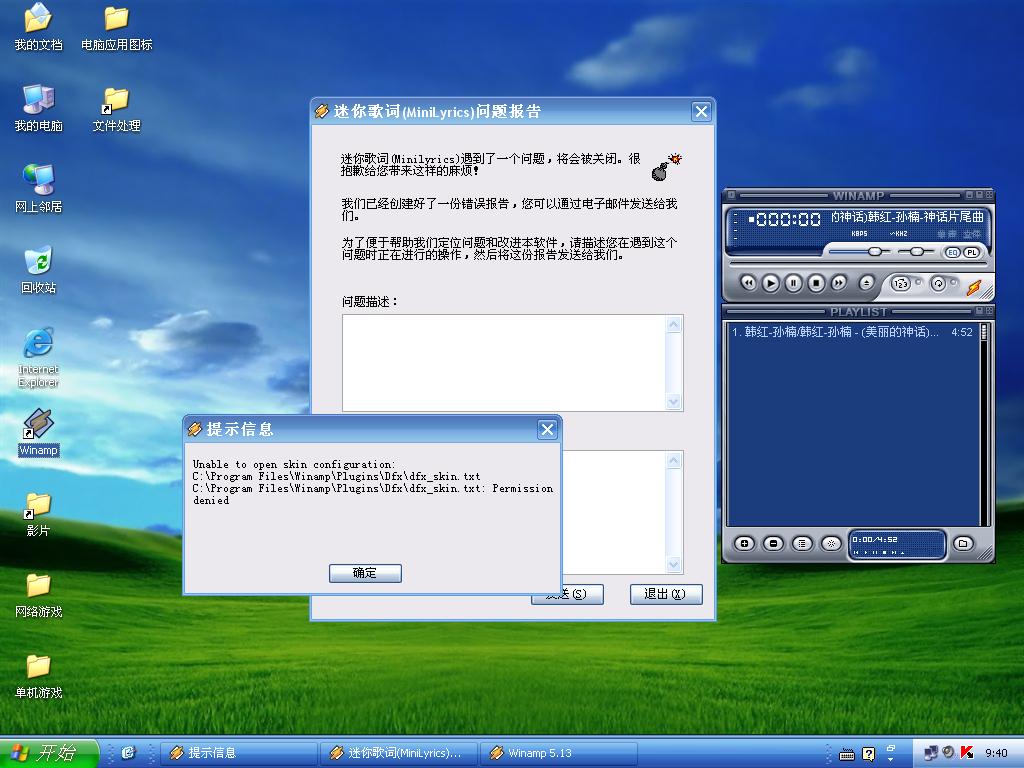Toggle repeat mode in Winamp
Viewport: 1024px width, 768px height.
[x=938, y=284]
